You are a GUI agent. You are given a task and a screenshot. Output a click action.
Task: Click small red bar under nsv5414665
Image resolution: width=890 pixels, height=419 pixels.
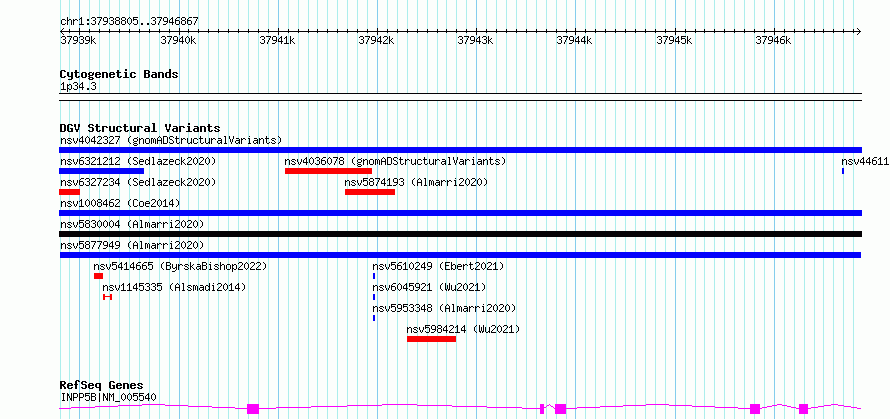pyautogui.click(x=98, y=276)
